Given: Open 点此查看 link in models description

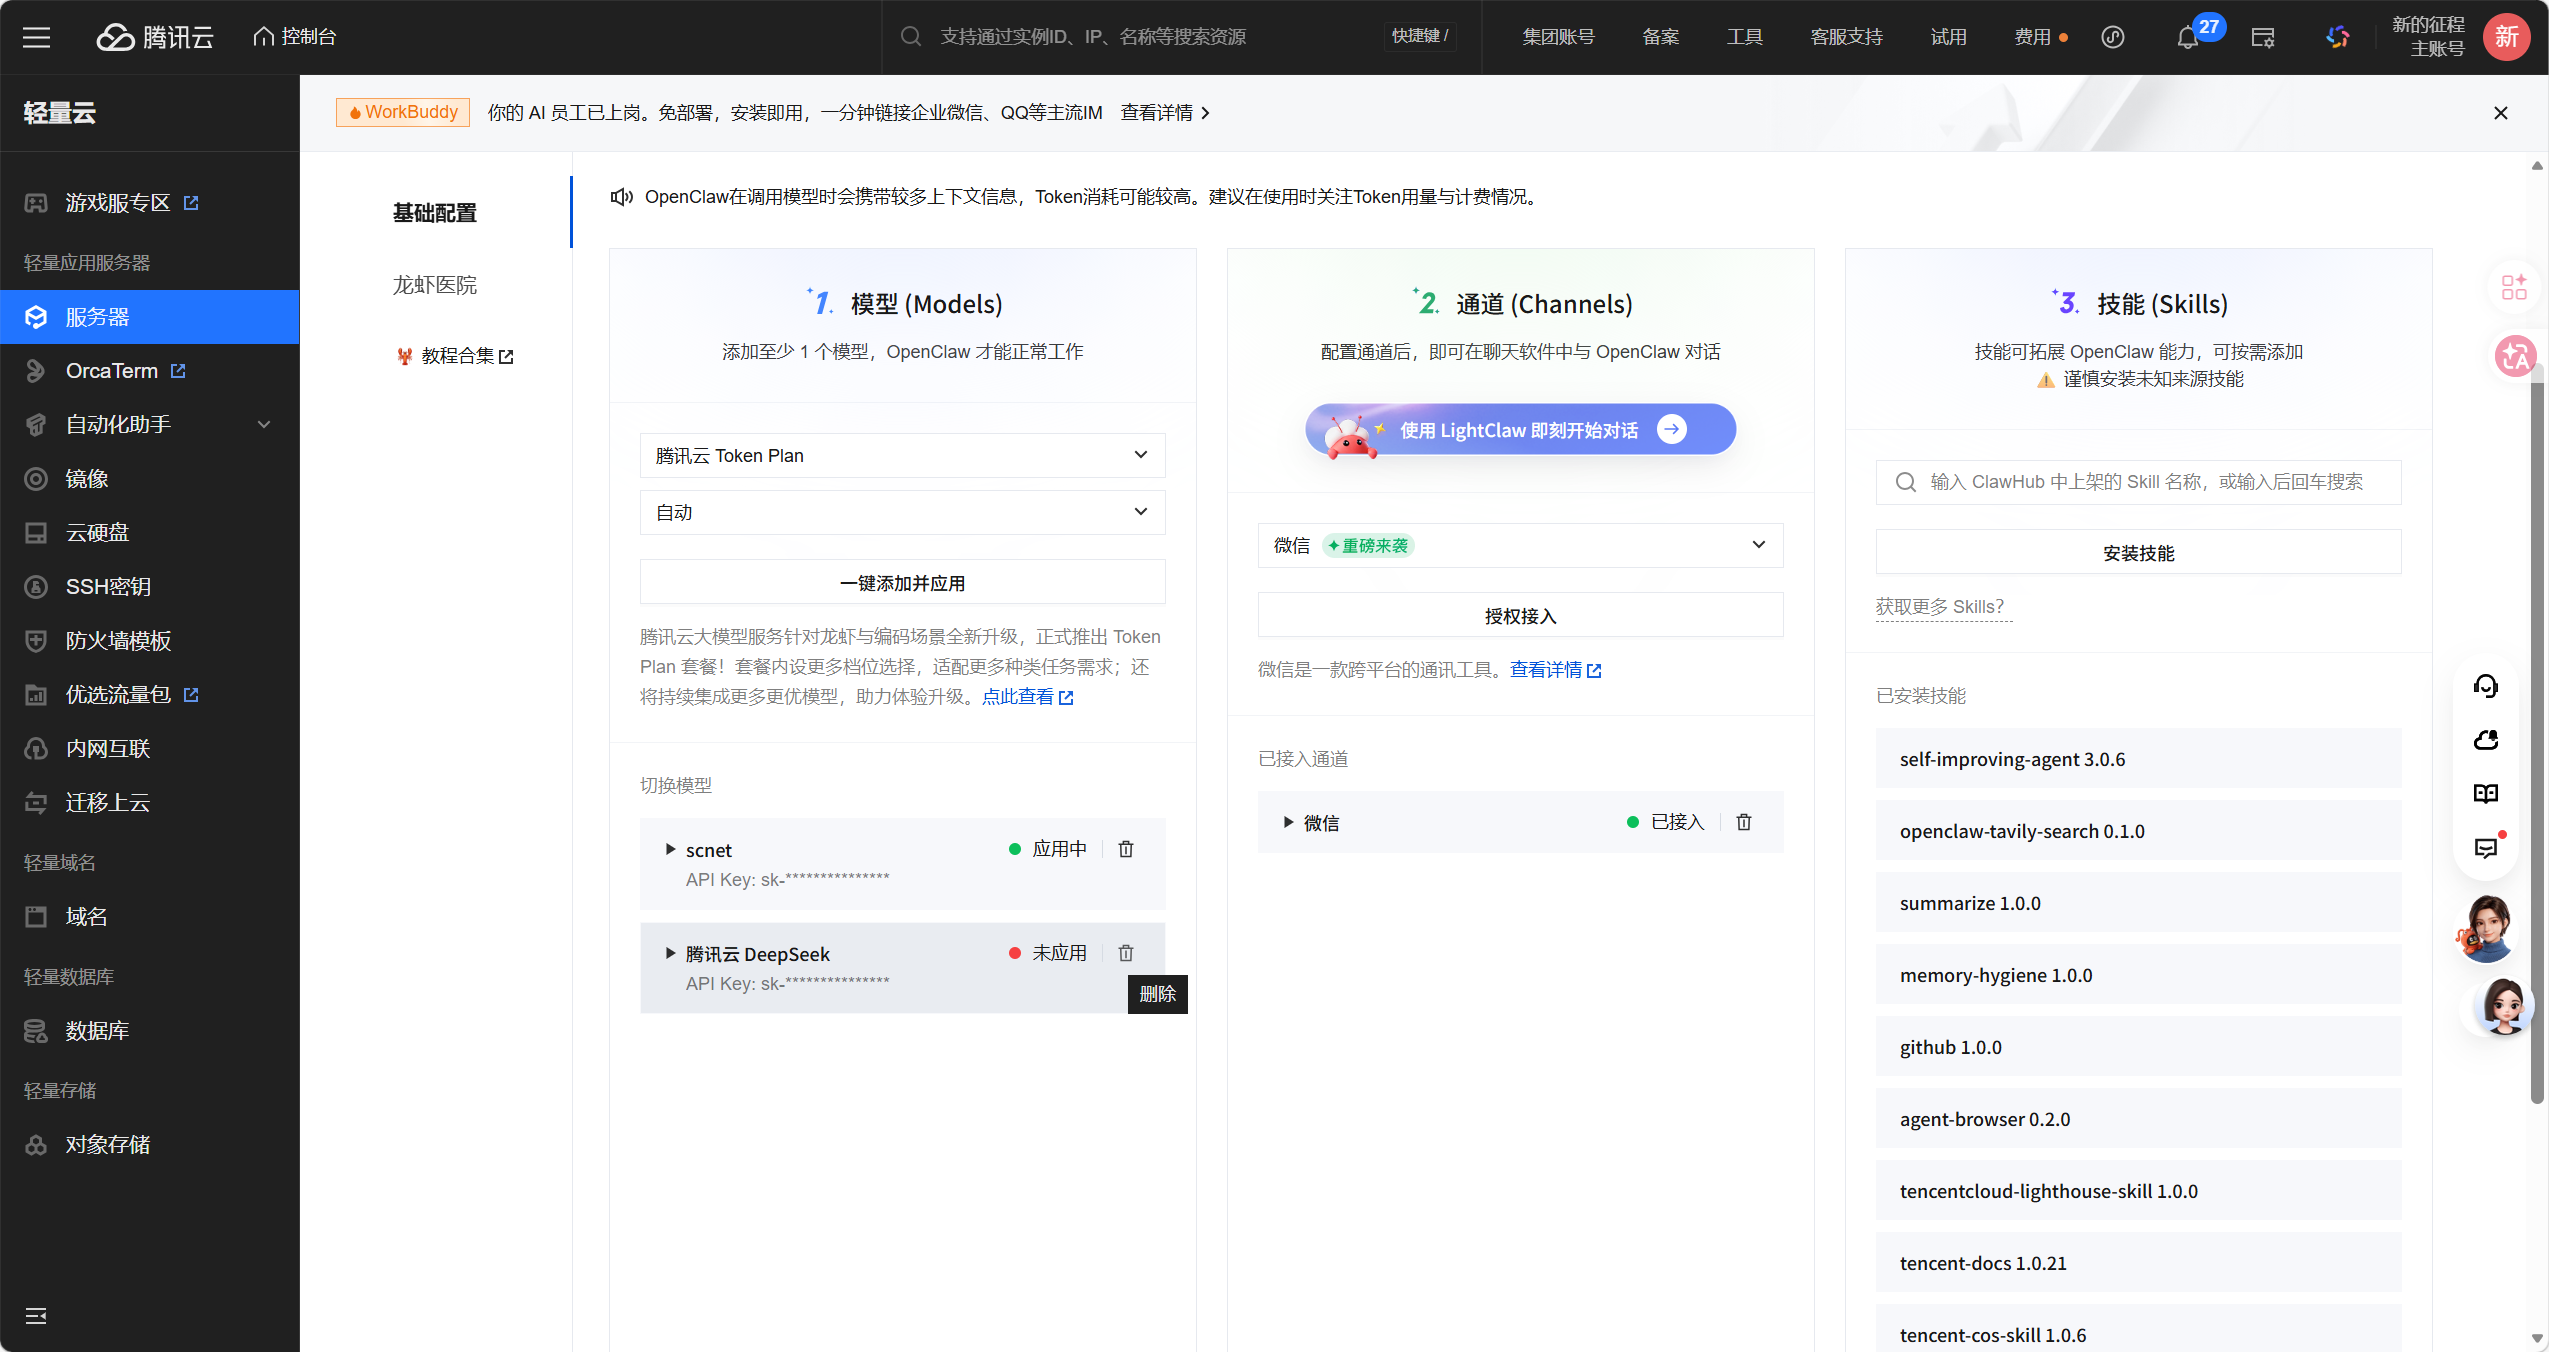Looking at the screenshot, I should 1027,697.
